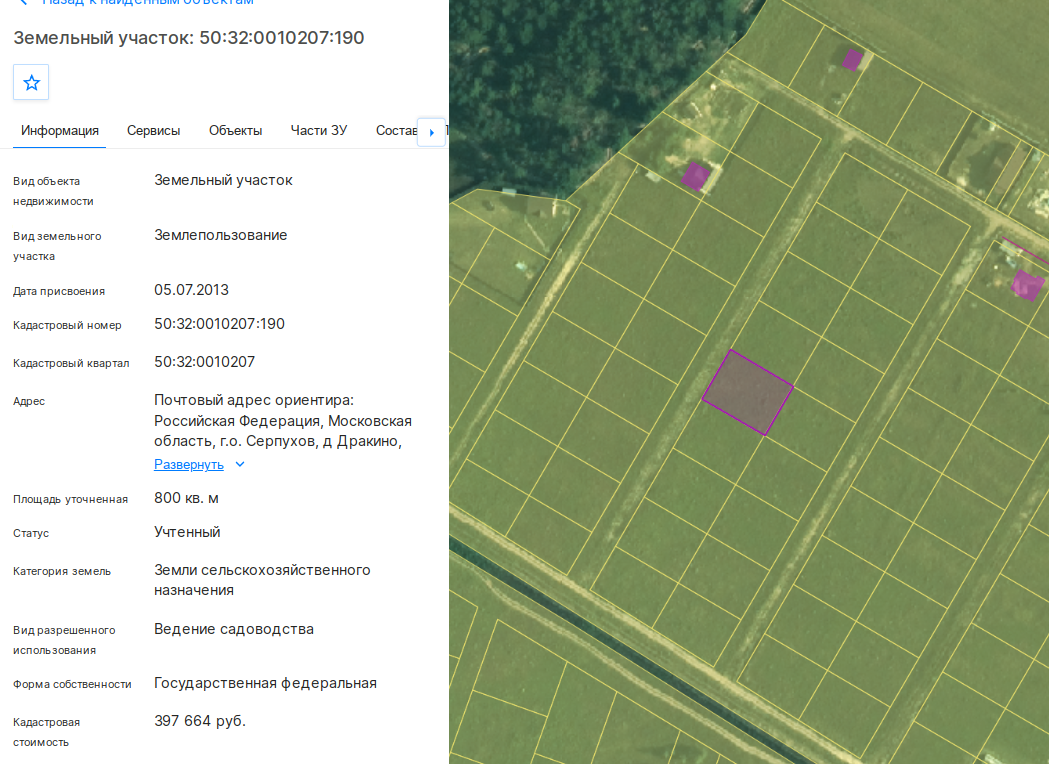
Task: Select cadastral cost 397 664 руб.
Action: (x=200, y=721)
